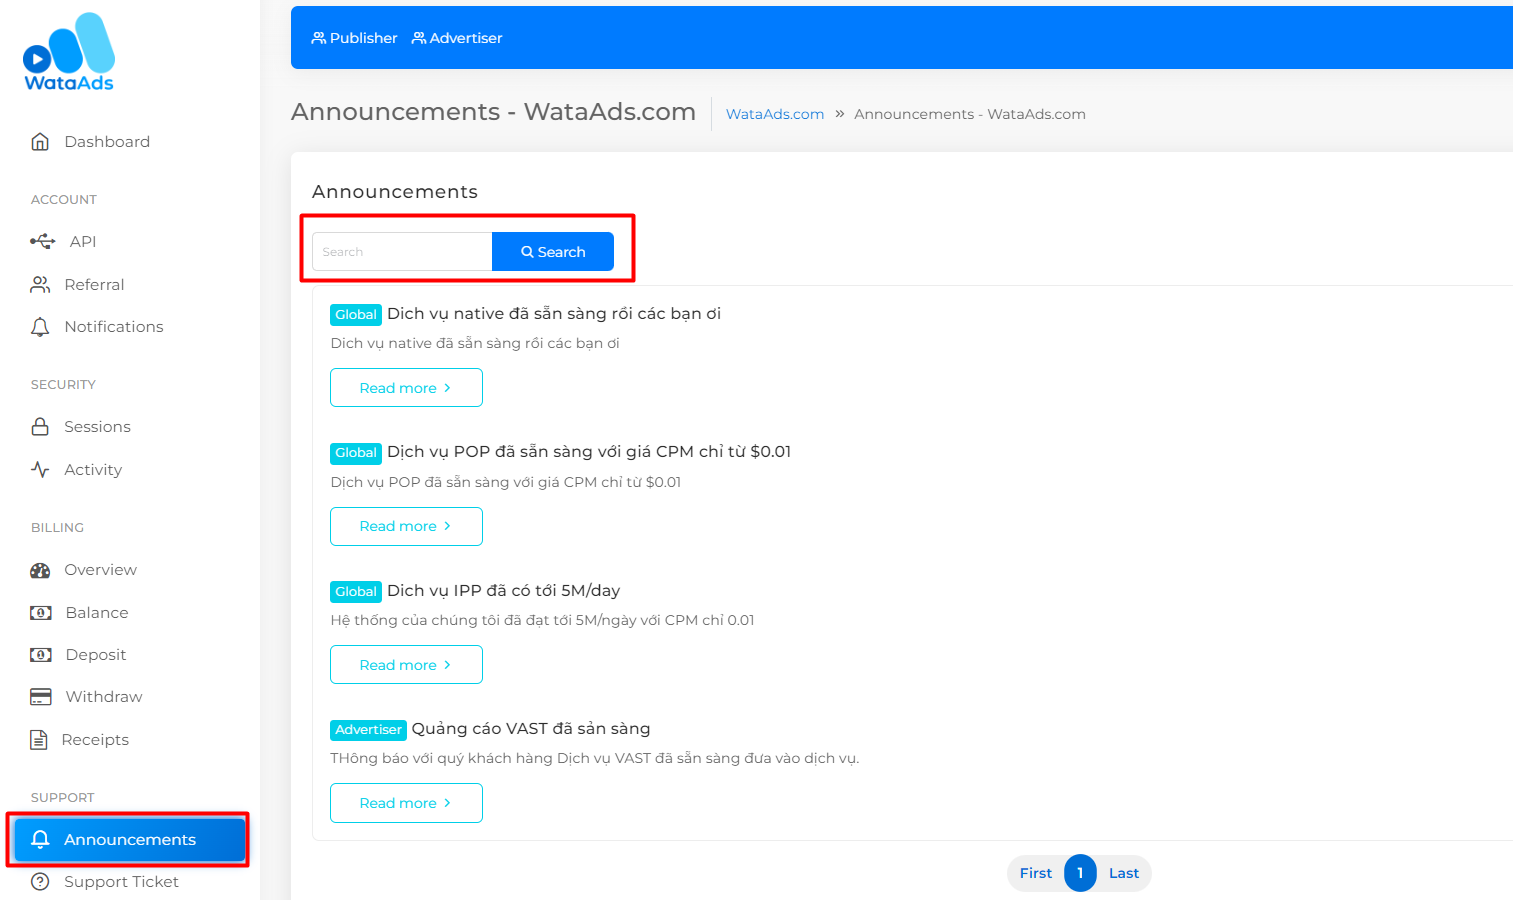Open announcement title 'Quảng cáo VAST đã sản sàng'
Viewport: 1513px width, 900px height.
531,729
